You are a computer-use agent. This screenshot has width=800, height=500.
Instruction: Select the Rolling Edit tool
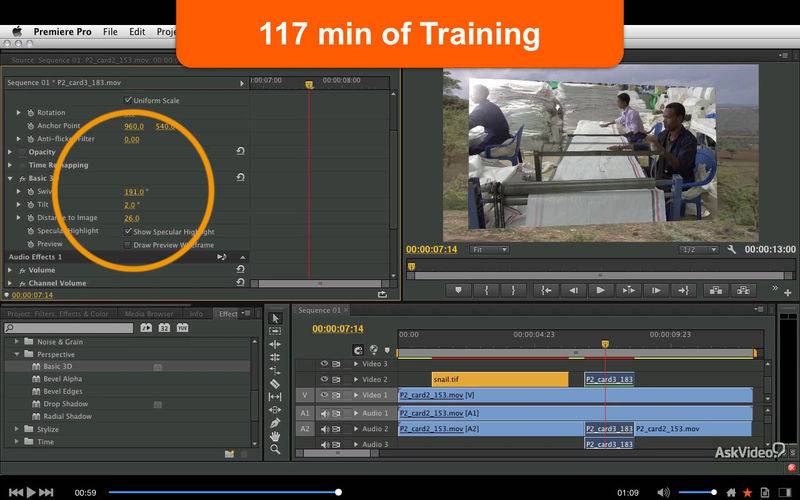[x=276, y=357]
